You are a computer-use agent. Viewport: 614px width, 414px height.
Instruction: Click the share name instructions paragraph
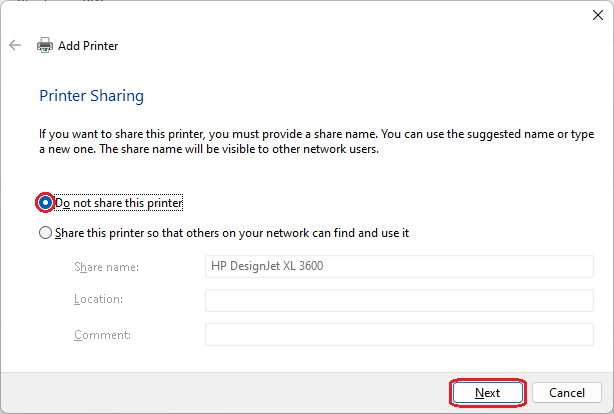[316, 141]
